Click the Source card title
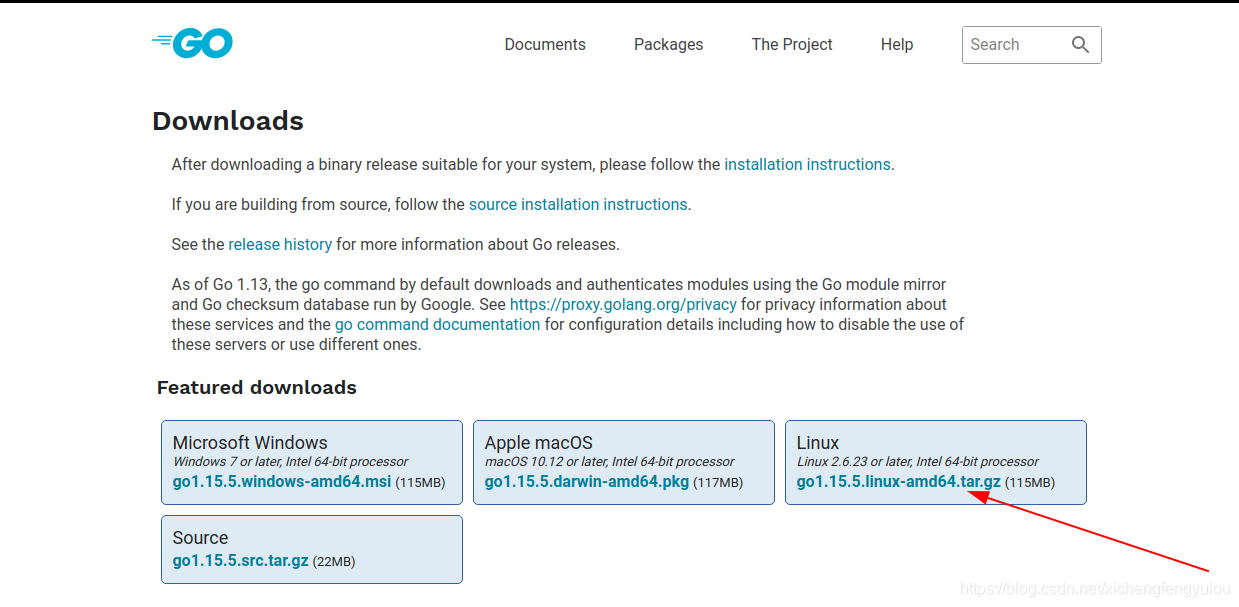Screen dimensions: 1239x607 (x=200, y=537)
